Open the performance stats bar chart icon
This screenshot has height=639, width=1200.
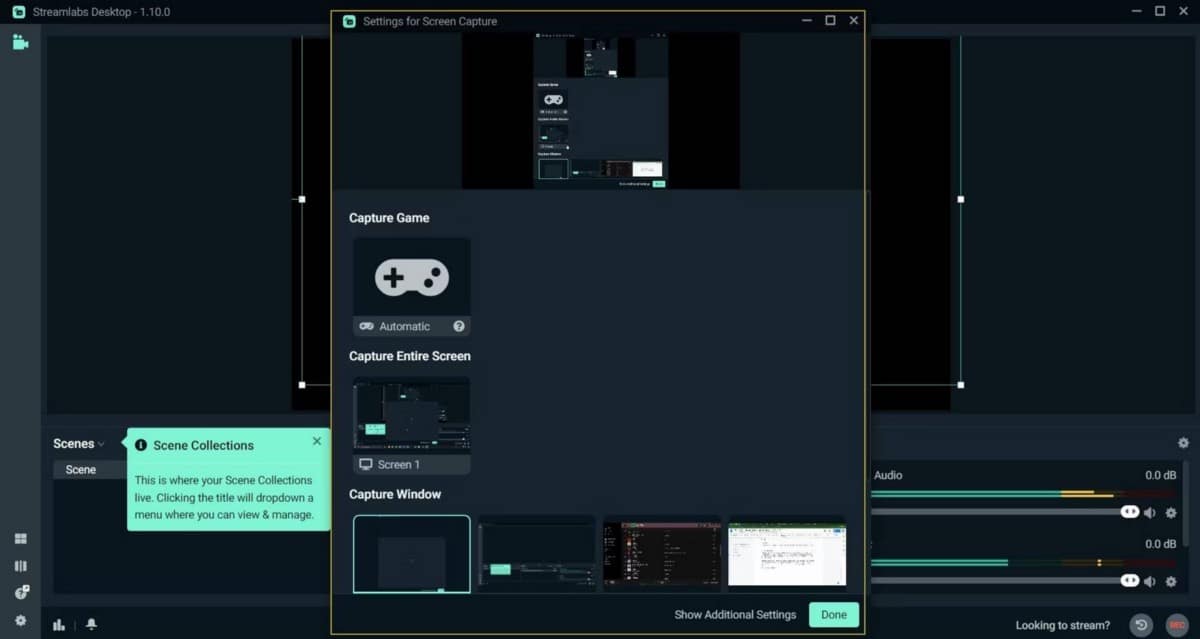(59, 625)
